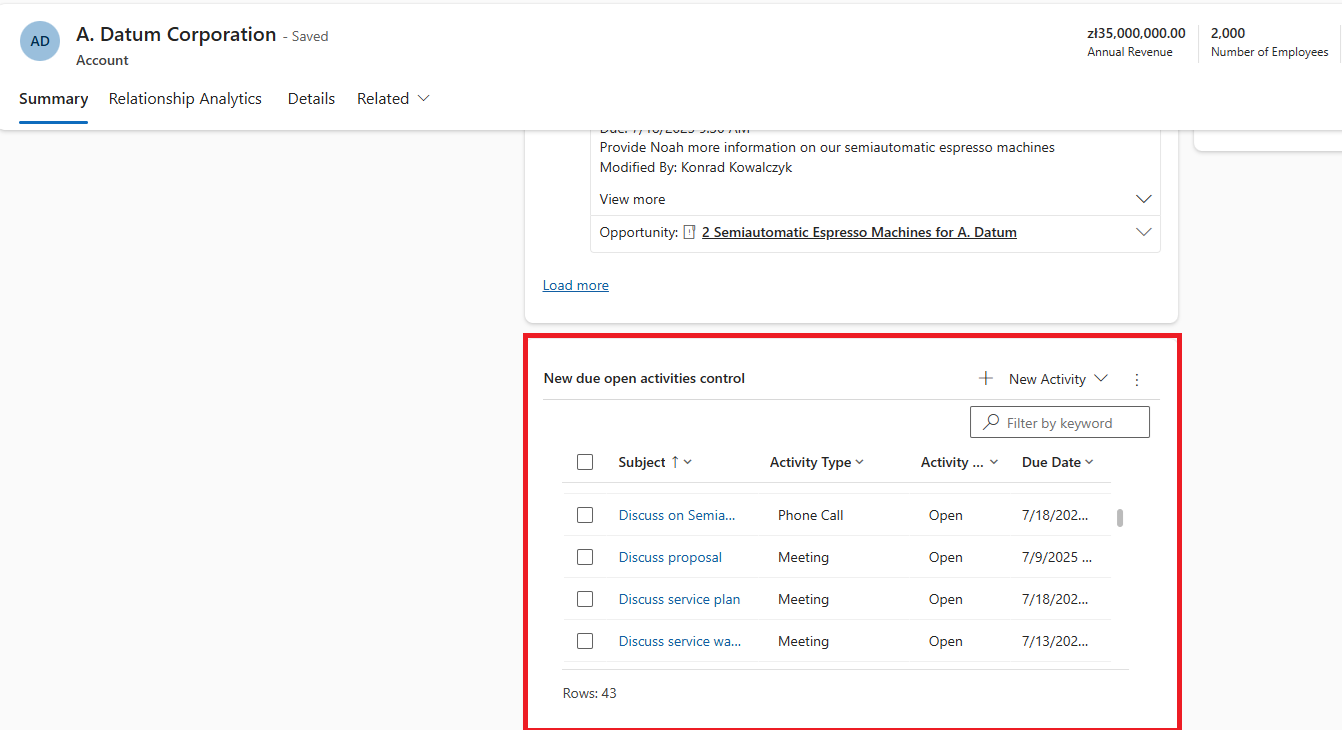The height and width of the screenshot is (730, 1342).
Task: Click the 7/13/202... due date cell
Action: (1055, 641)
